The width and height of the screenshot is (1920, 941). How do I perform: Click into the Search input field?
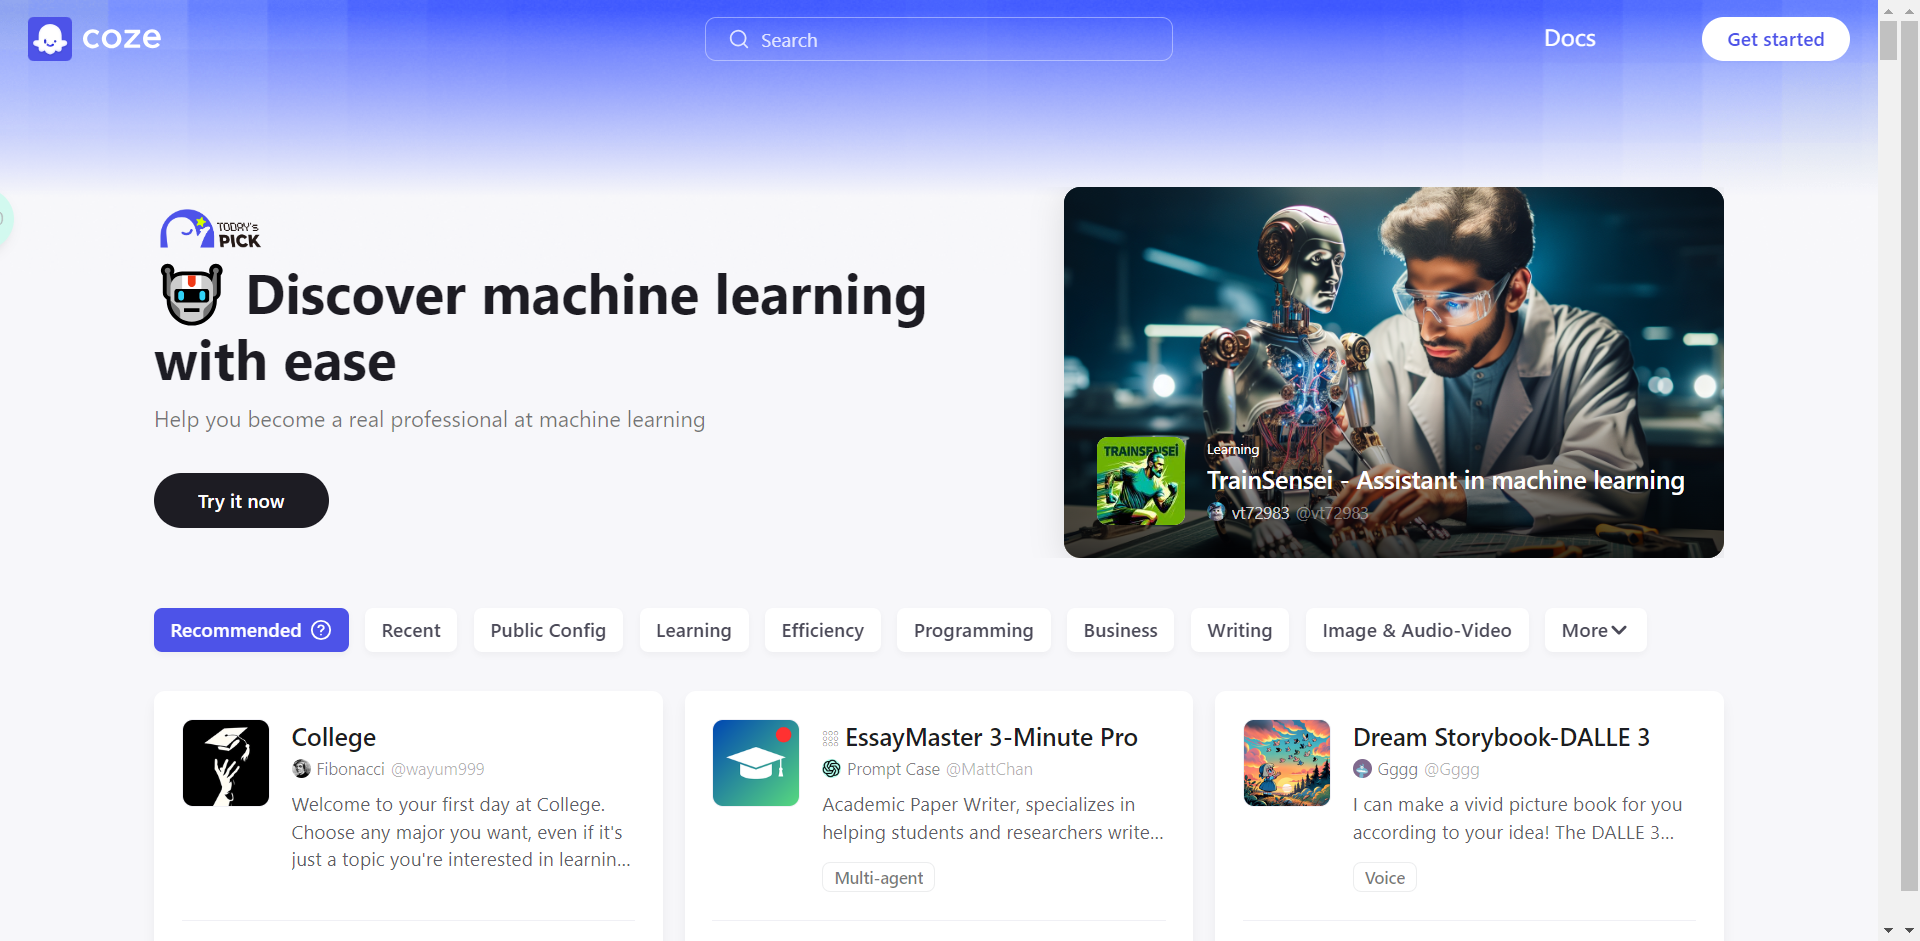pos(950,40)
